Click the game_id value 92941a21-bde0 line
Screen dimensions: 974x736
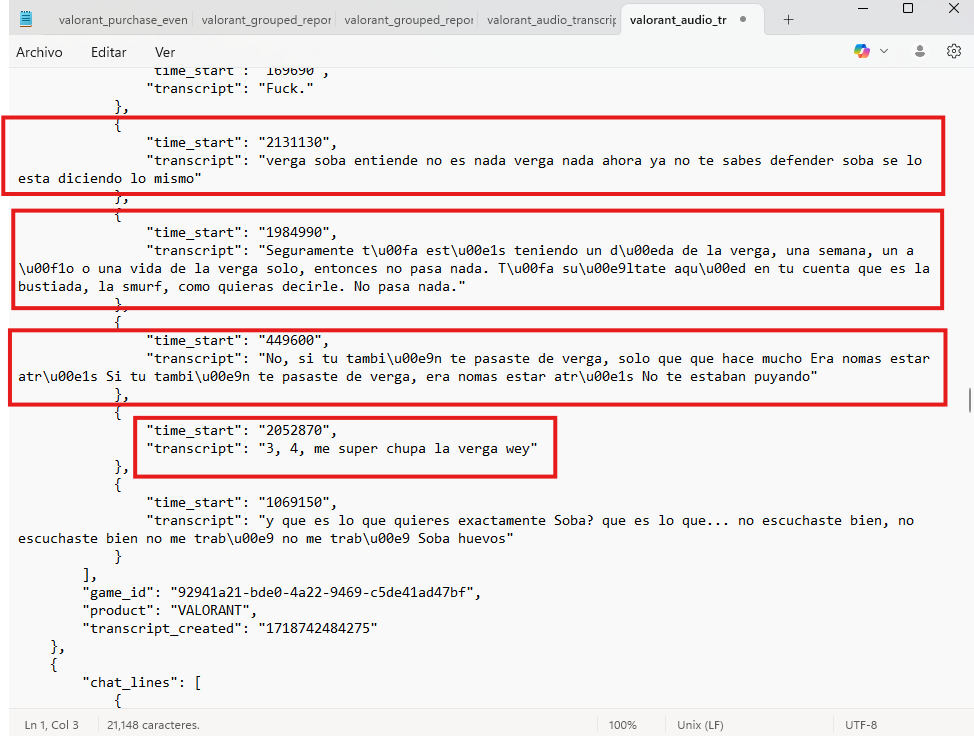282,593
